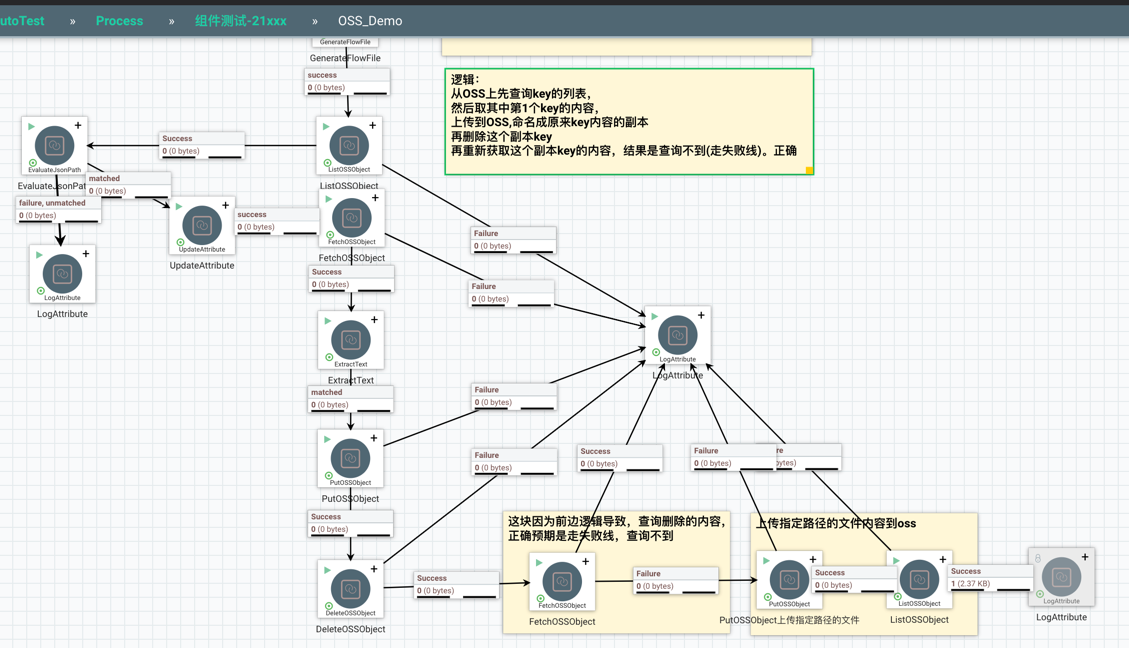Image resolution: width=1129 pixels, height=648 pixels.
Task: Click the yellow resize handle on the green note
Action: pos(809,171)
